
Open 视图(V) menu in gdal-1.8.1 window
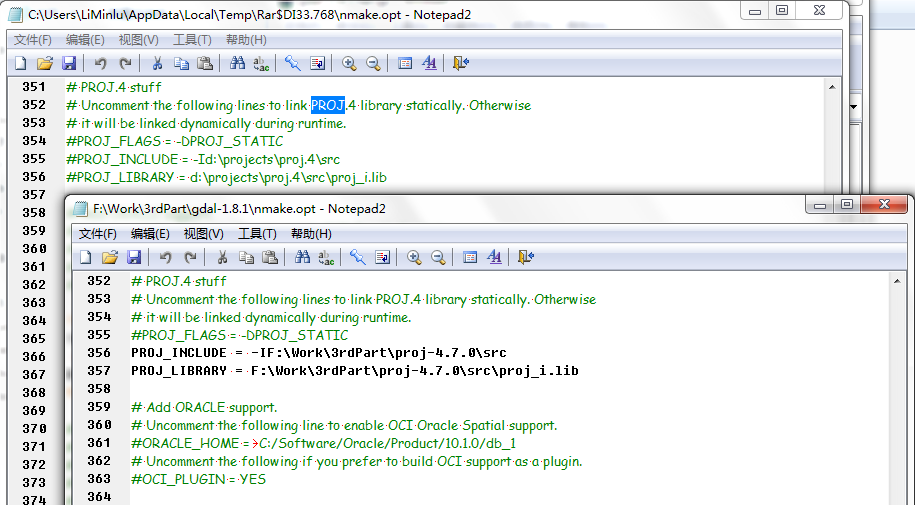coord(204,234)
